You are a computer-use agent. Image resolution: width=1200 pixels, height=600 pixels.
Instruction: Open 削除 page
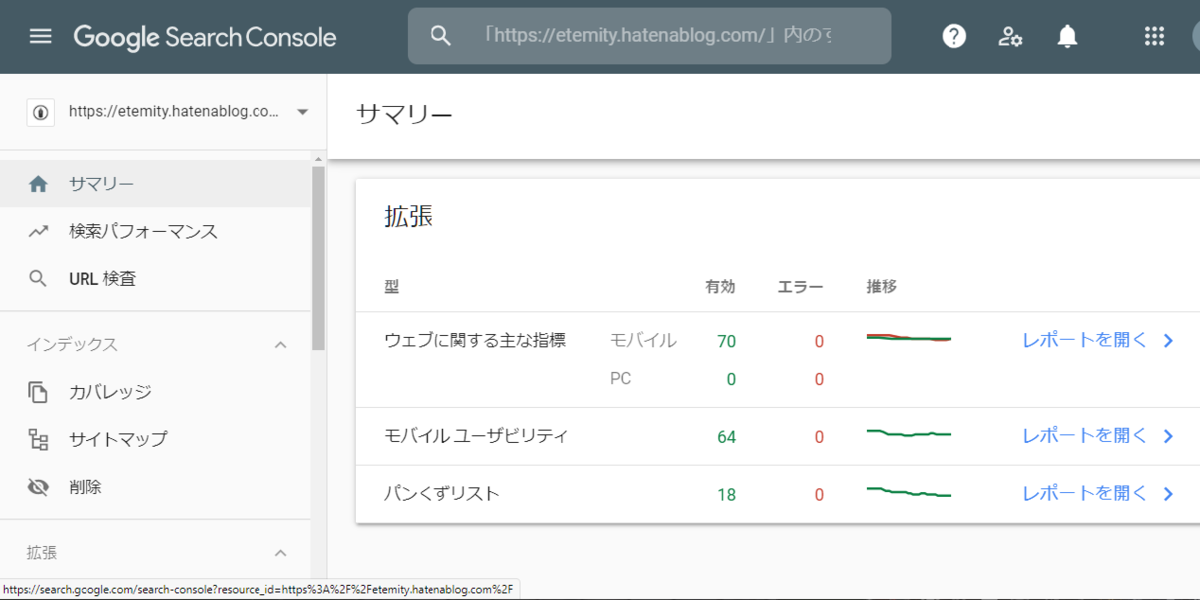[156, 487]
